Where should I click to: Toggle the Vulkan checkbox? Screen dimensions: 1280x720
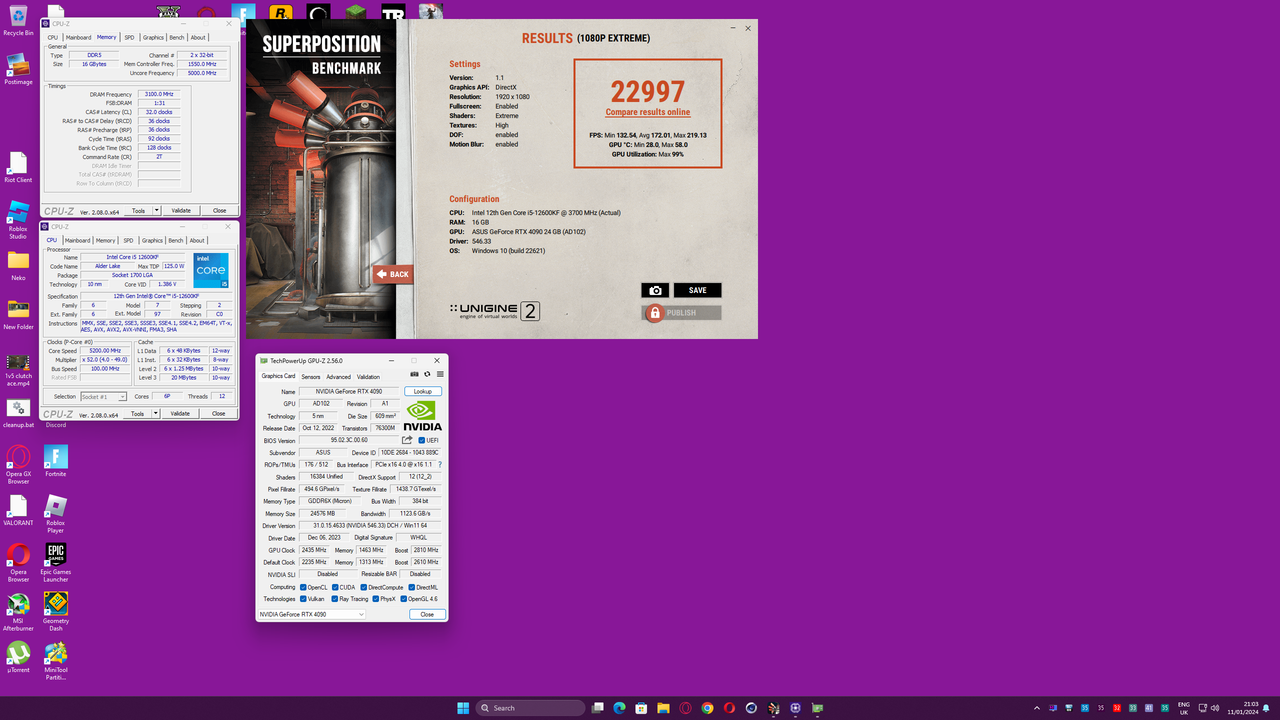(303, 599)
